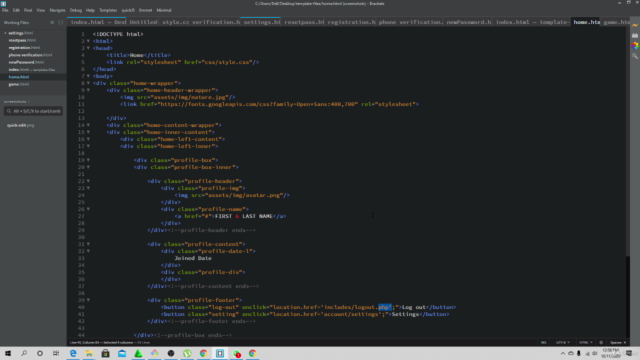Fold the home-wrapper div on line 8
640x360 pixels.
pos(88,83)
